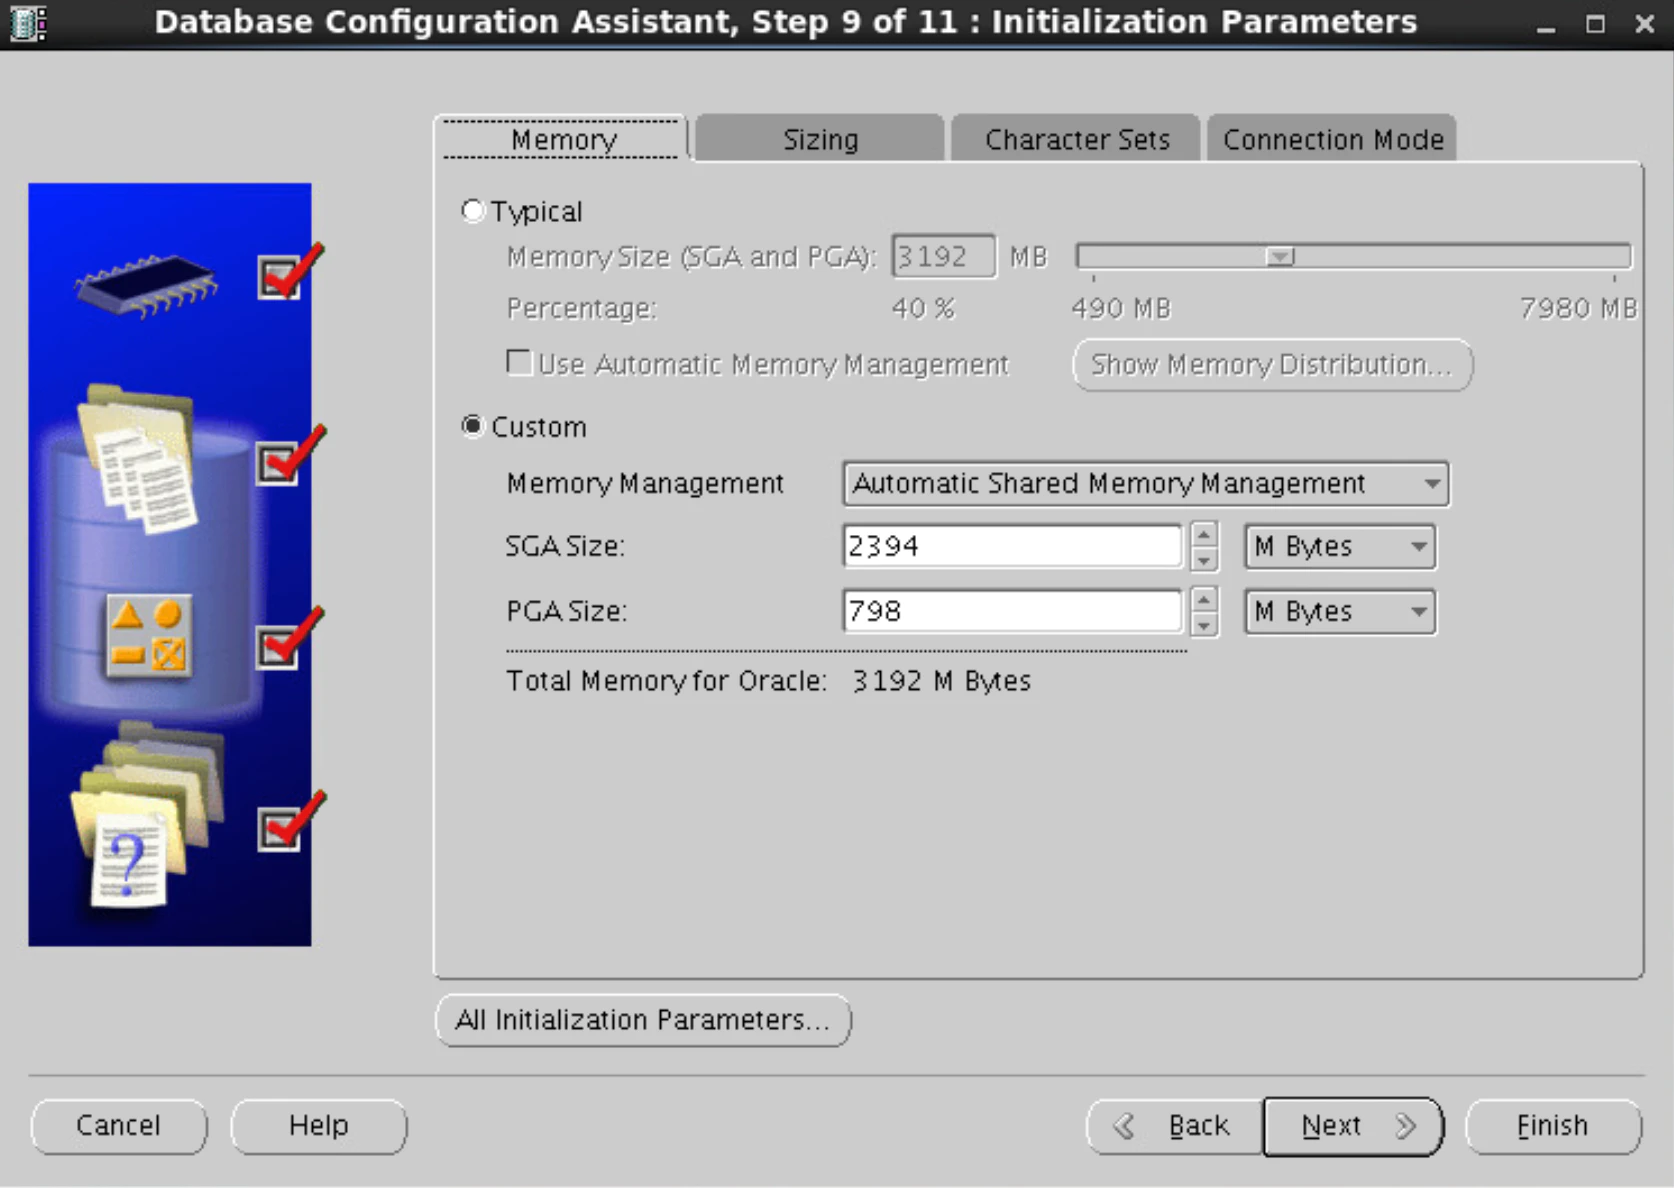The image size is (1674, 1188).
Task: Click the help folders question mark icon
Action: [x=147, y=815]
